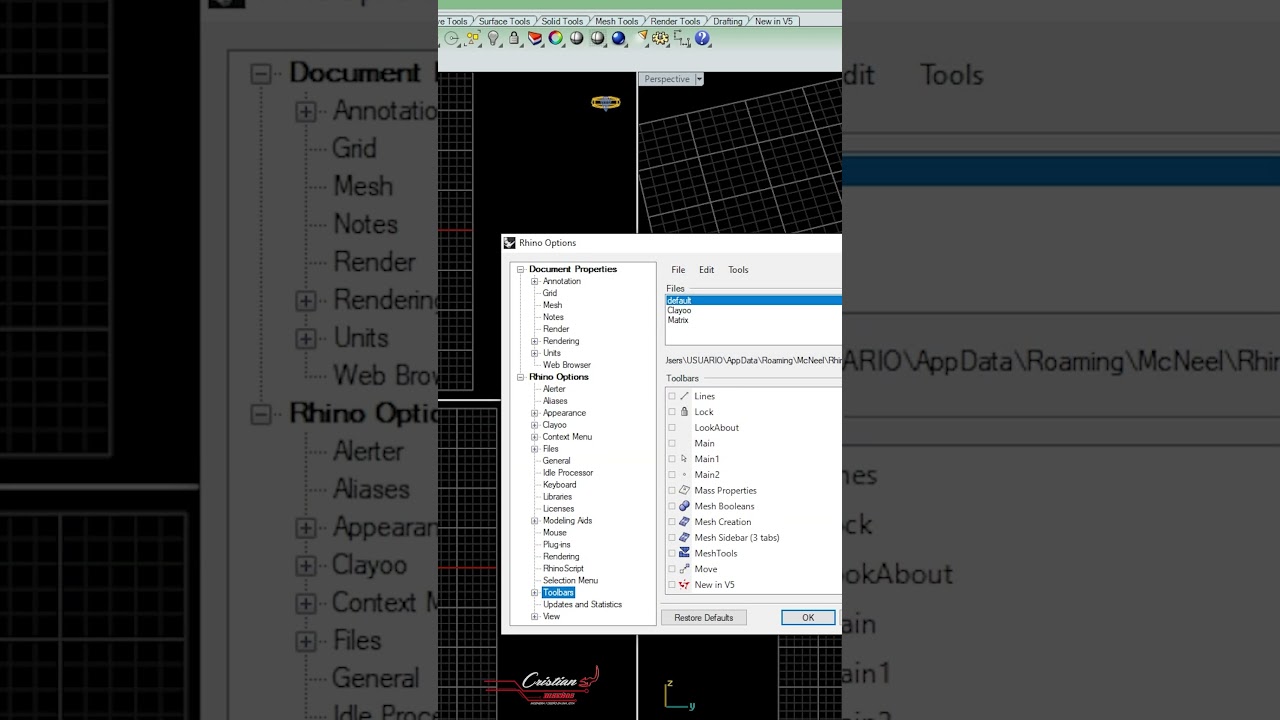Viewport: 1280px width, 720px height.
Task: Click the Move icon in toolbars list
Action: pos(684,569)
